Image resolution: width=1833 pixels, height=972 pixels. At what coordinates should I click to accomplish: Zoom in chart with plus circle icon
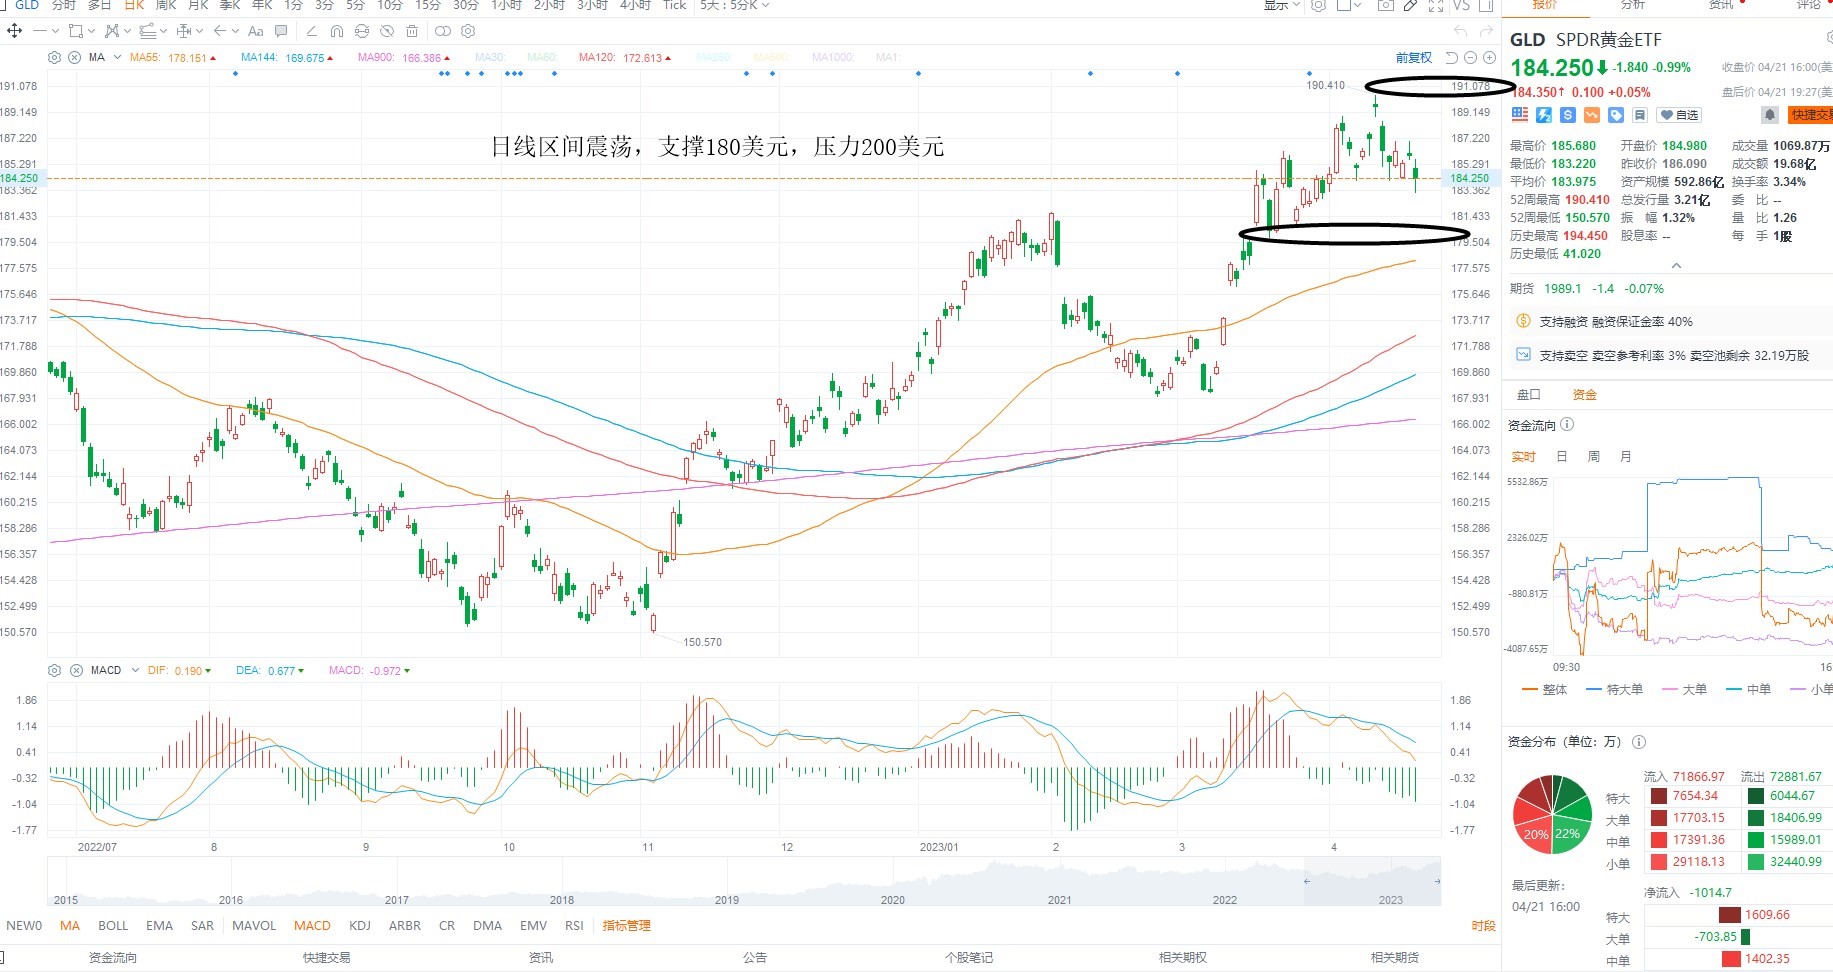[x=1489, y=57]
